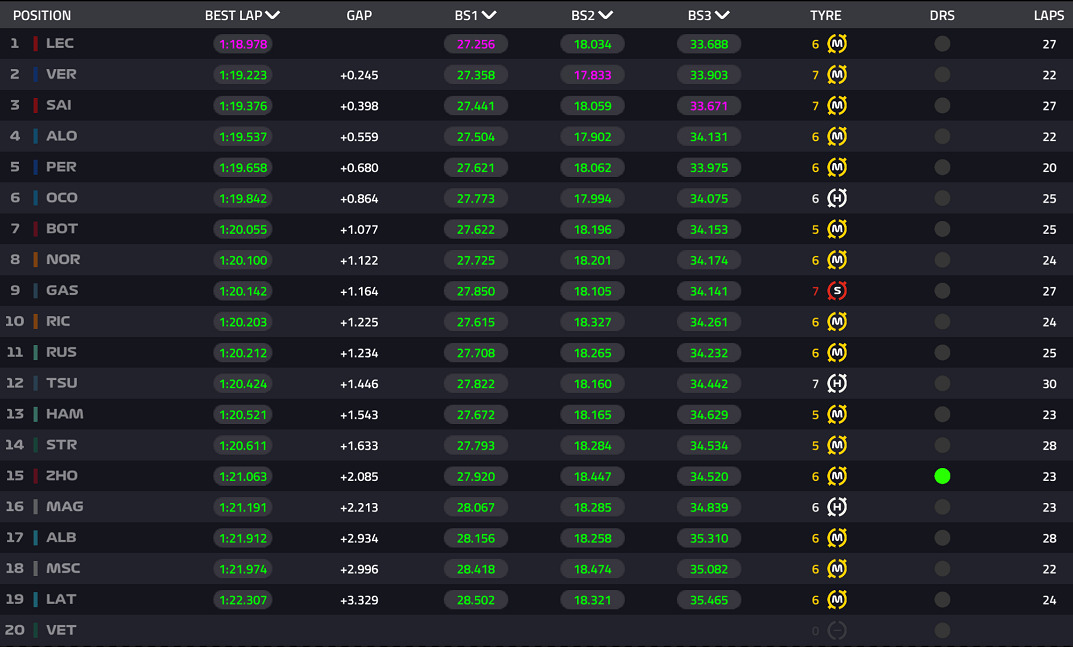Click LAT's medium tyre icon
The image size is (1073, 647).
[x=837, y=600]
